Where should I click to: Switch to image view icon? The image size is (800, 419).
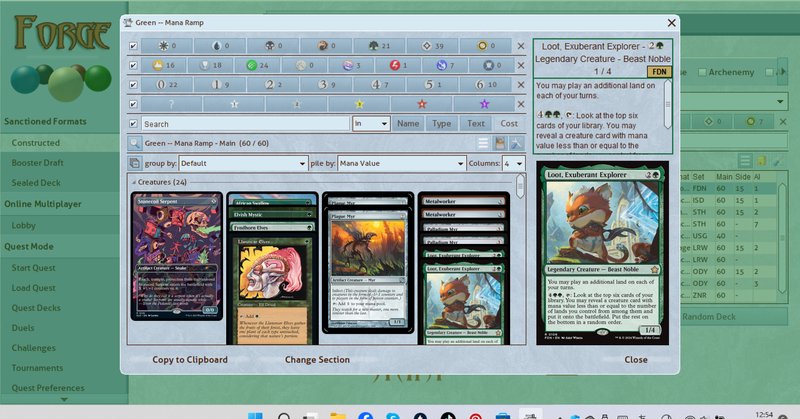499,143
